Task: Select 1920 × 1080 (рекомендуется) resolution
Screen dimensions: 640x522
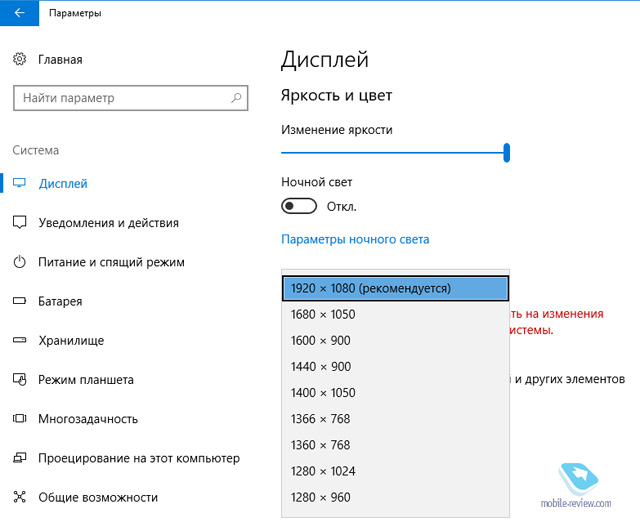Action: 395,289
